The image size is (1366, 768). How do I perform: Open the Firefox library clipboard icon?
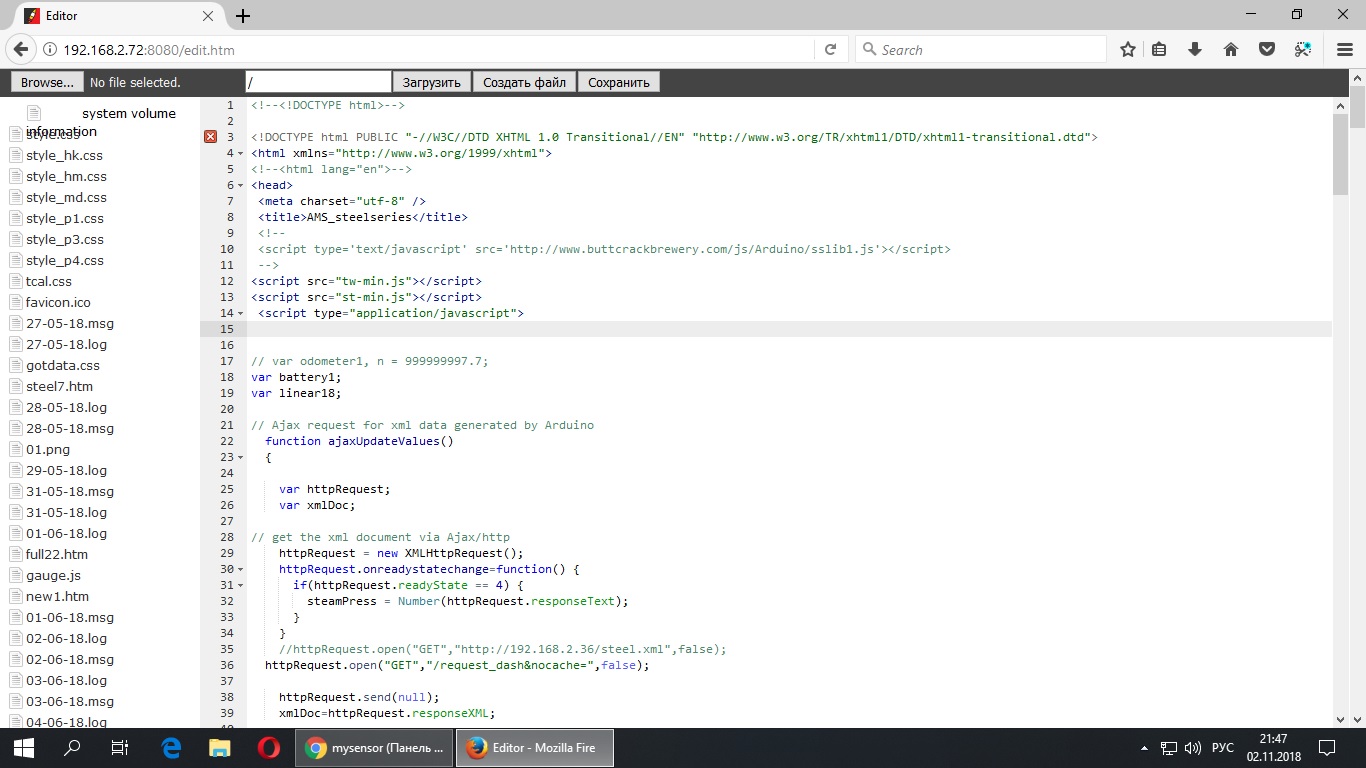1159,48
